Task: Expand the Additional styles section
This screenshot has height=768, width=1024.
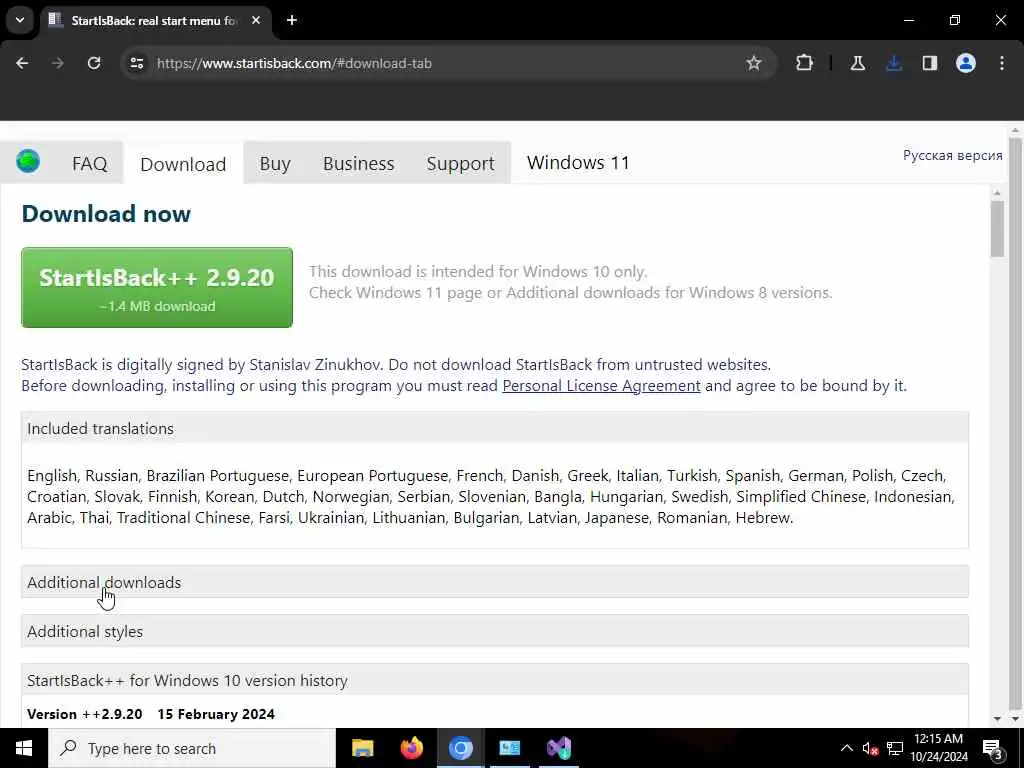Action: coord(495,632)
